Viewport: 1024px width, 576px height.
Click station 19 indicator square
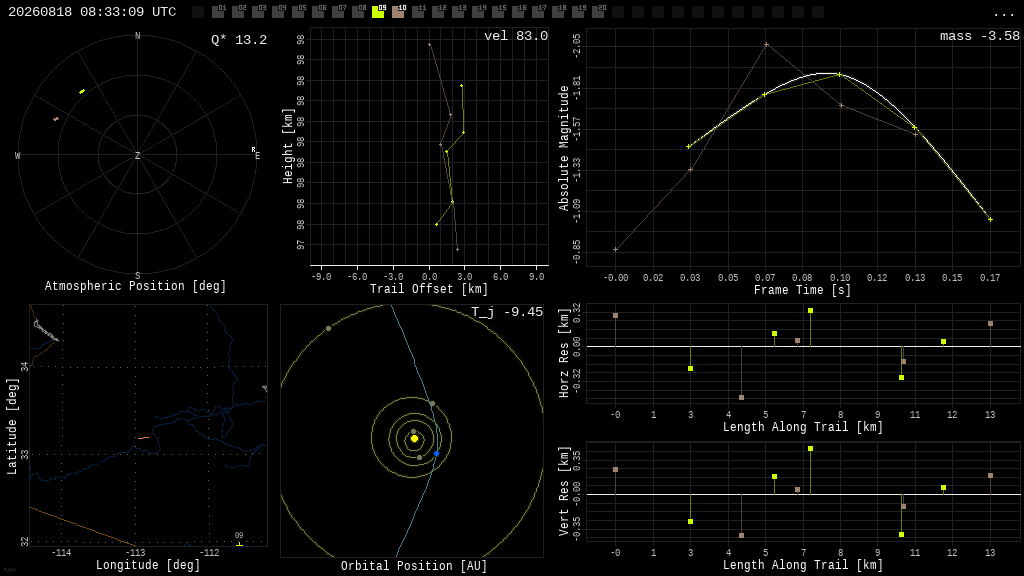click(x=578, y=12)
